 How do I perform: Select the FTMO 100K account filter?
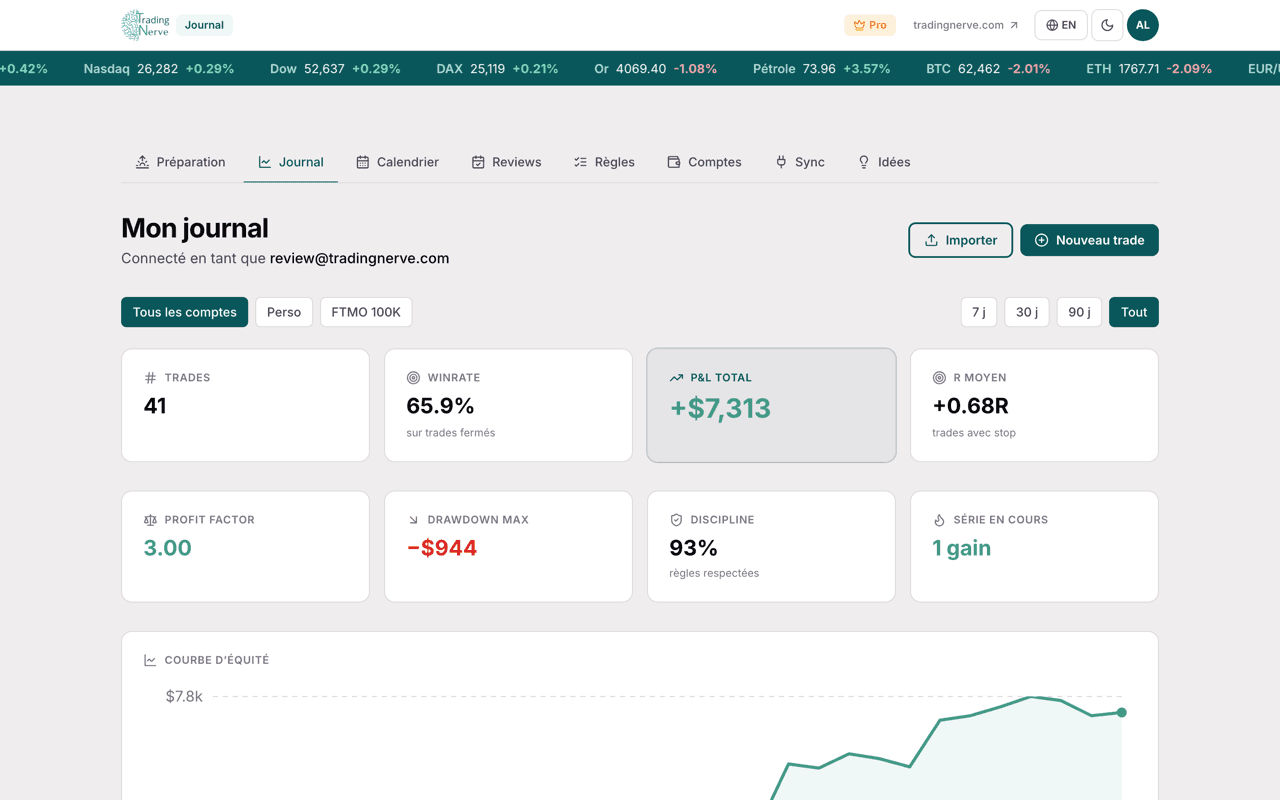(366, 312)
